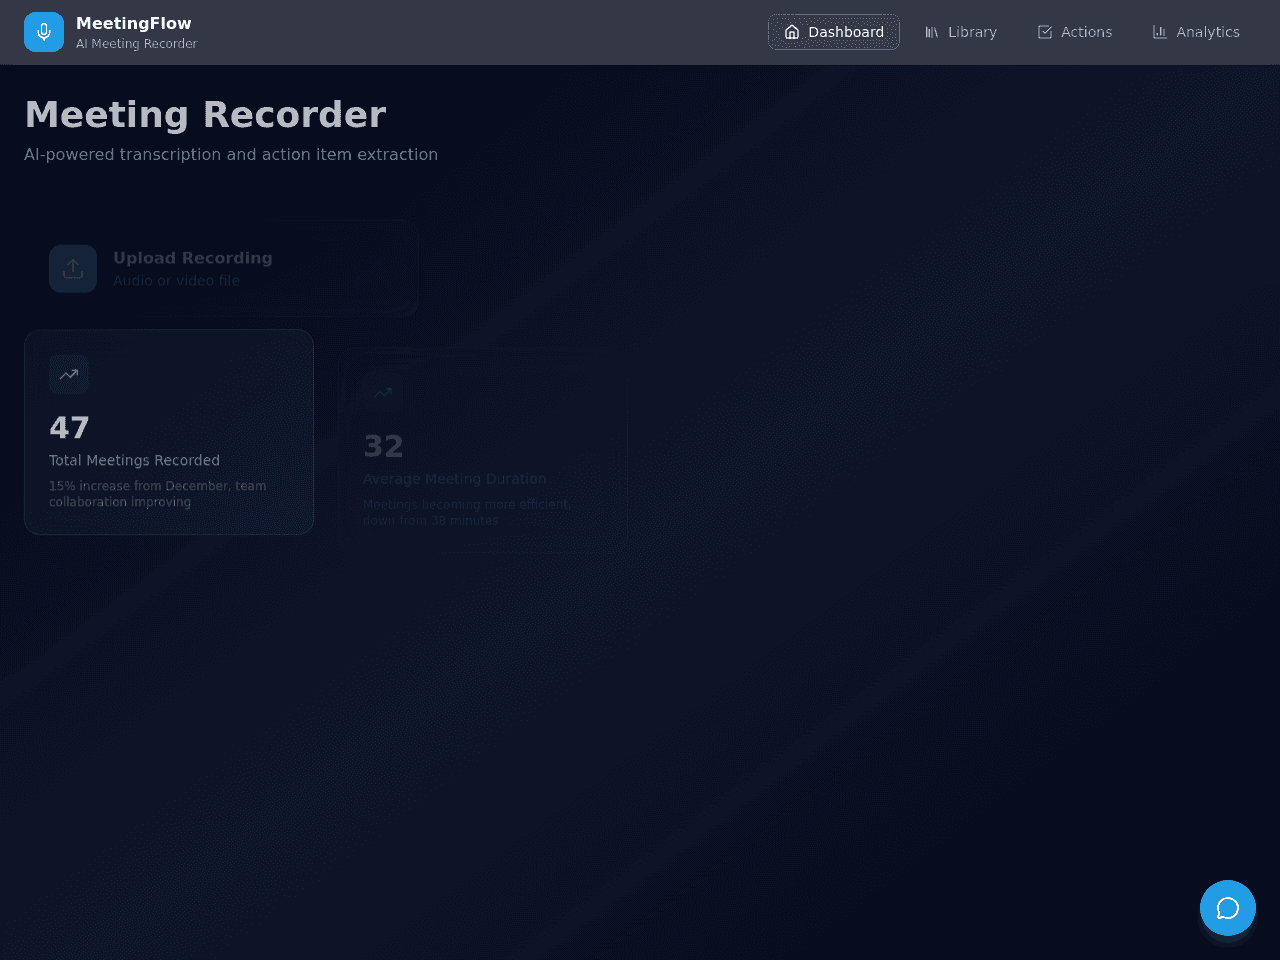Click the Library books icon

932,32
